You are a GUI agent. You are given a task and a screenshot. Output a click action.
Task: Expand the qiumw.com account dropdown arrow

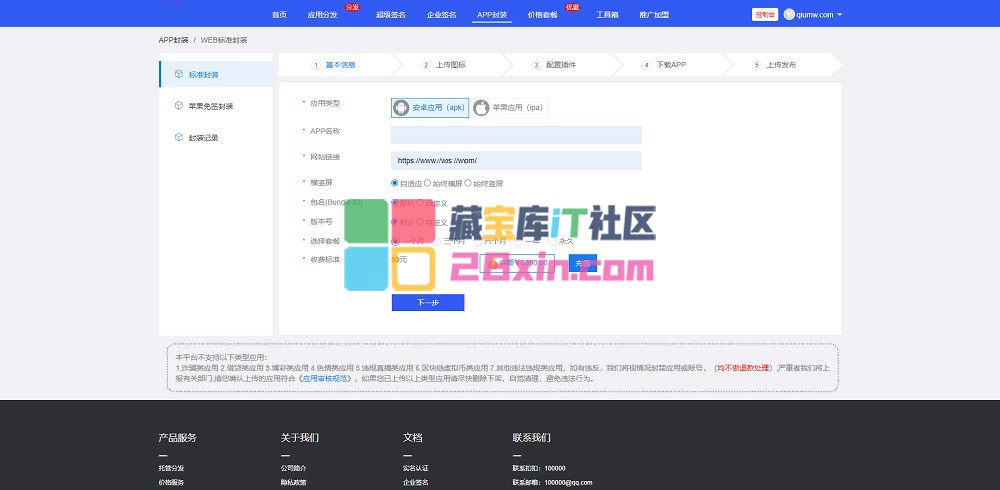pyautogui.click(x=840, y=15)
